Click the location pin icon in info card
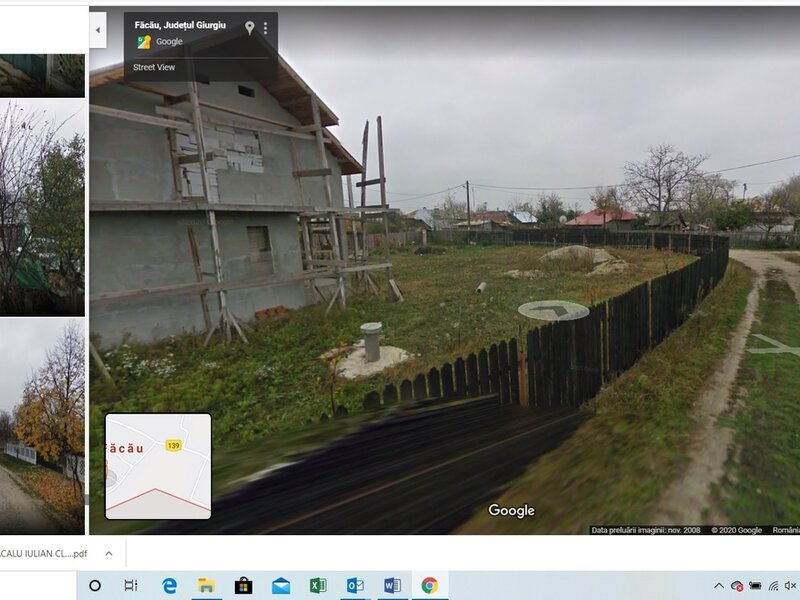The image size is (800, 600). 250,28
